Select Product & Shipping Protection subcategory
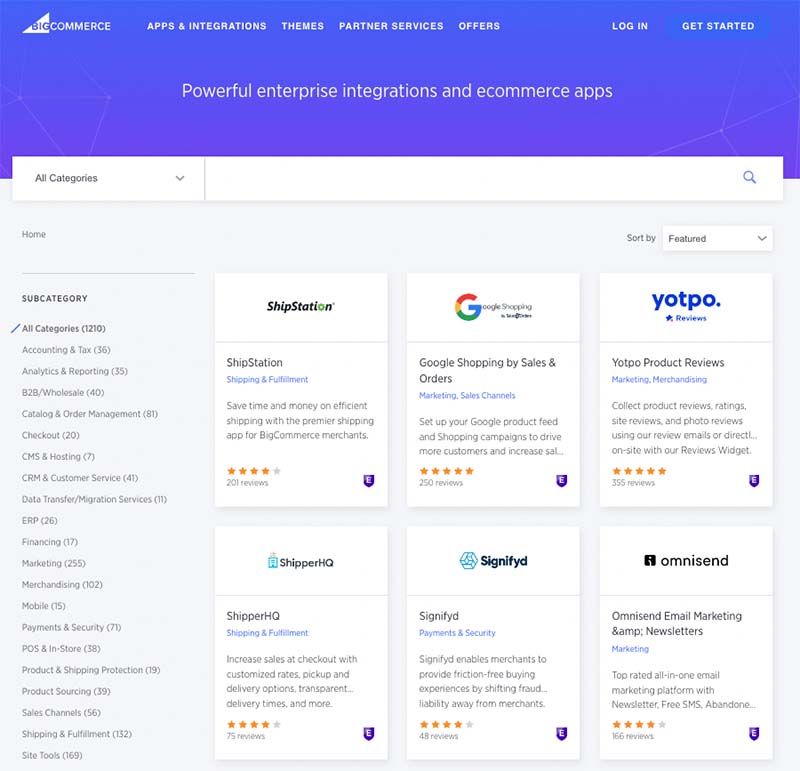 91,670
